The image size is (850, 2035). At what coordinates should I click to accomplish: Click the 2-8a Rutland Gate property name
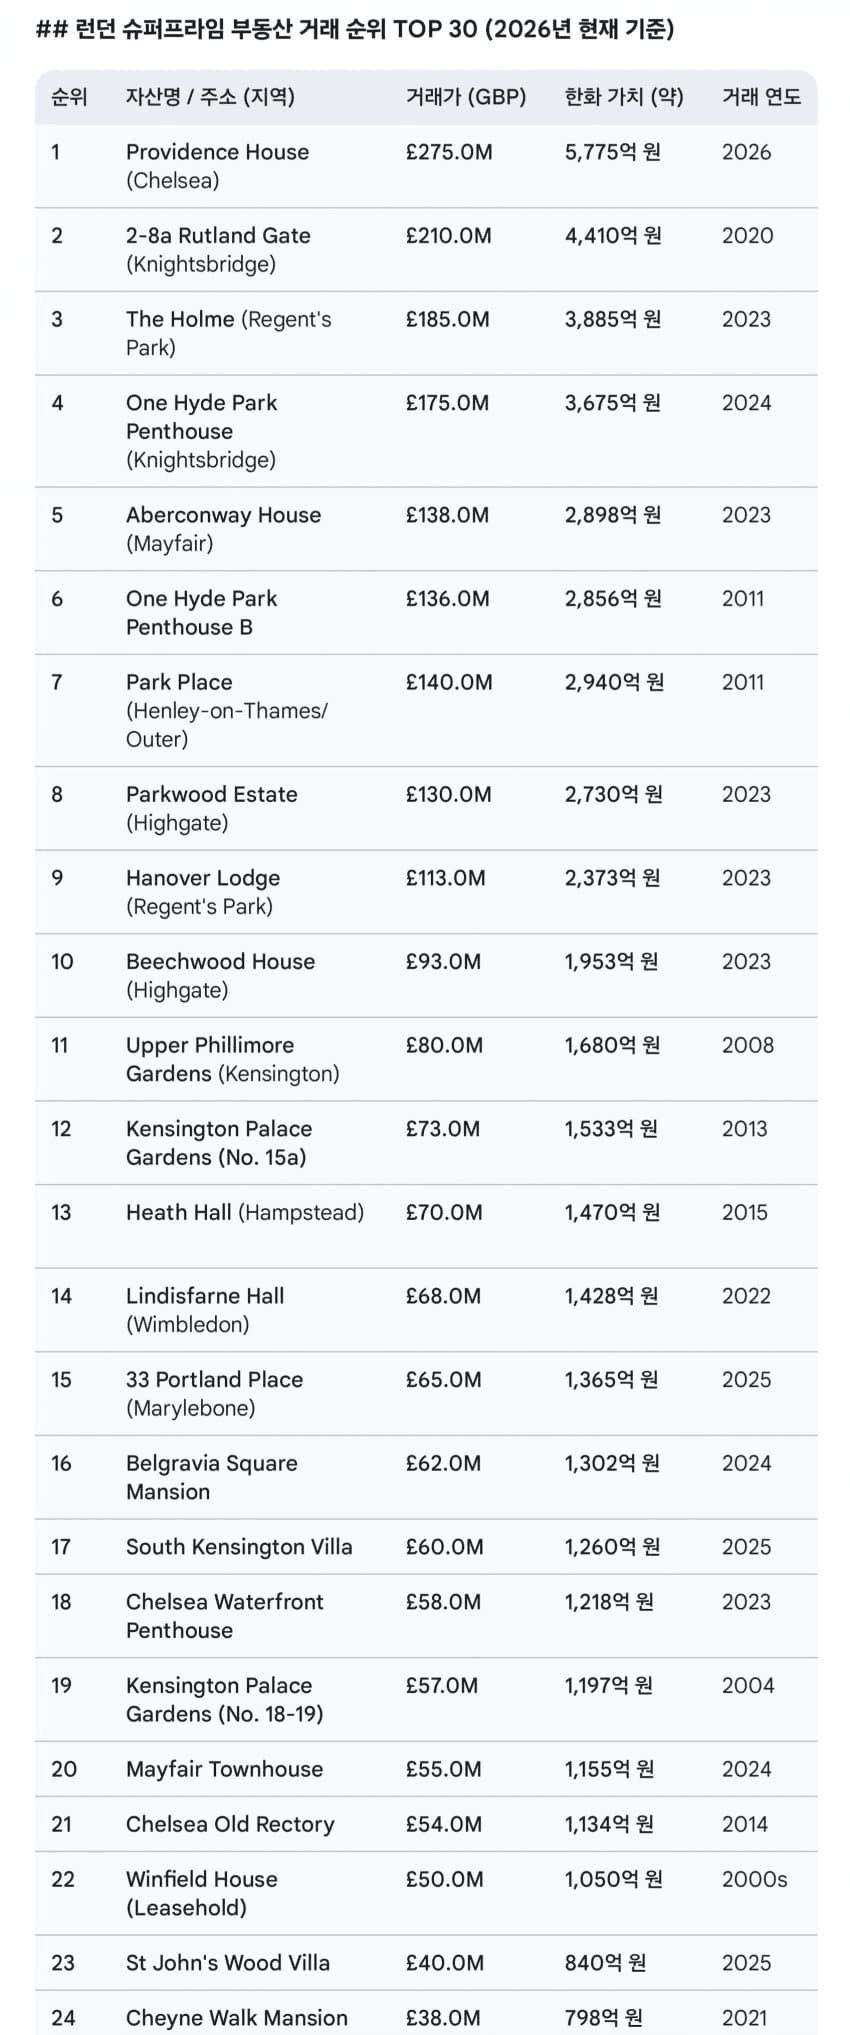[x=218, y=236]
